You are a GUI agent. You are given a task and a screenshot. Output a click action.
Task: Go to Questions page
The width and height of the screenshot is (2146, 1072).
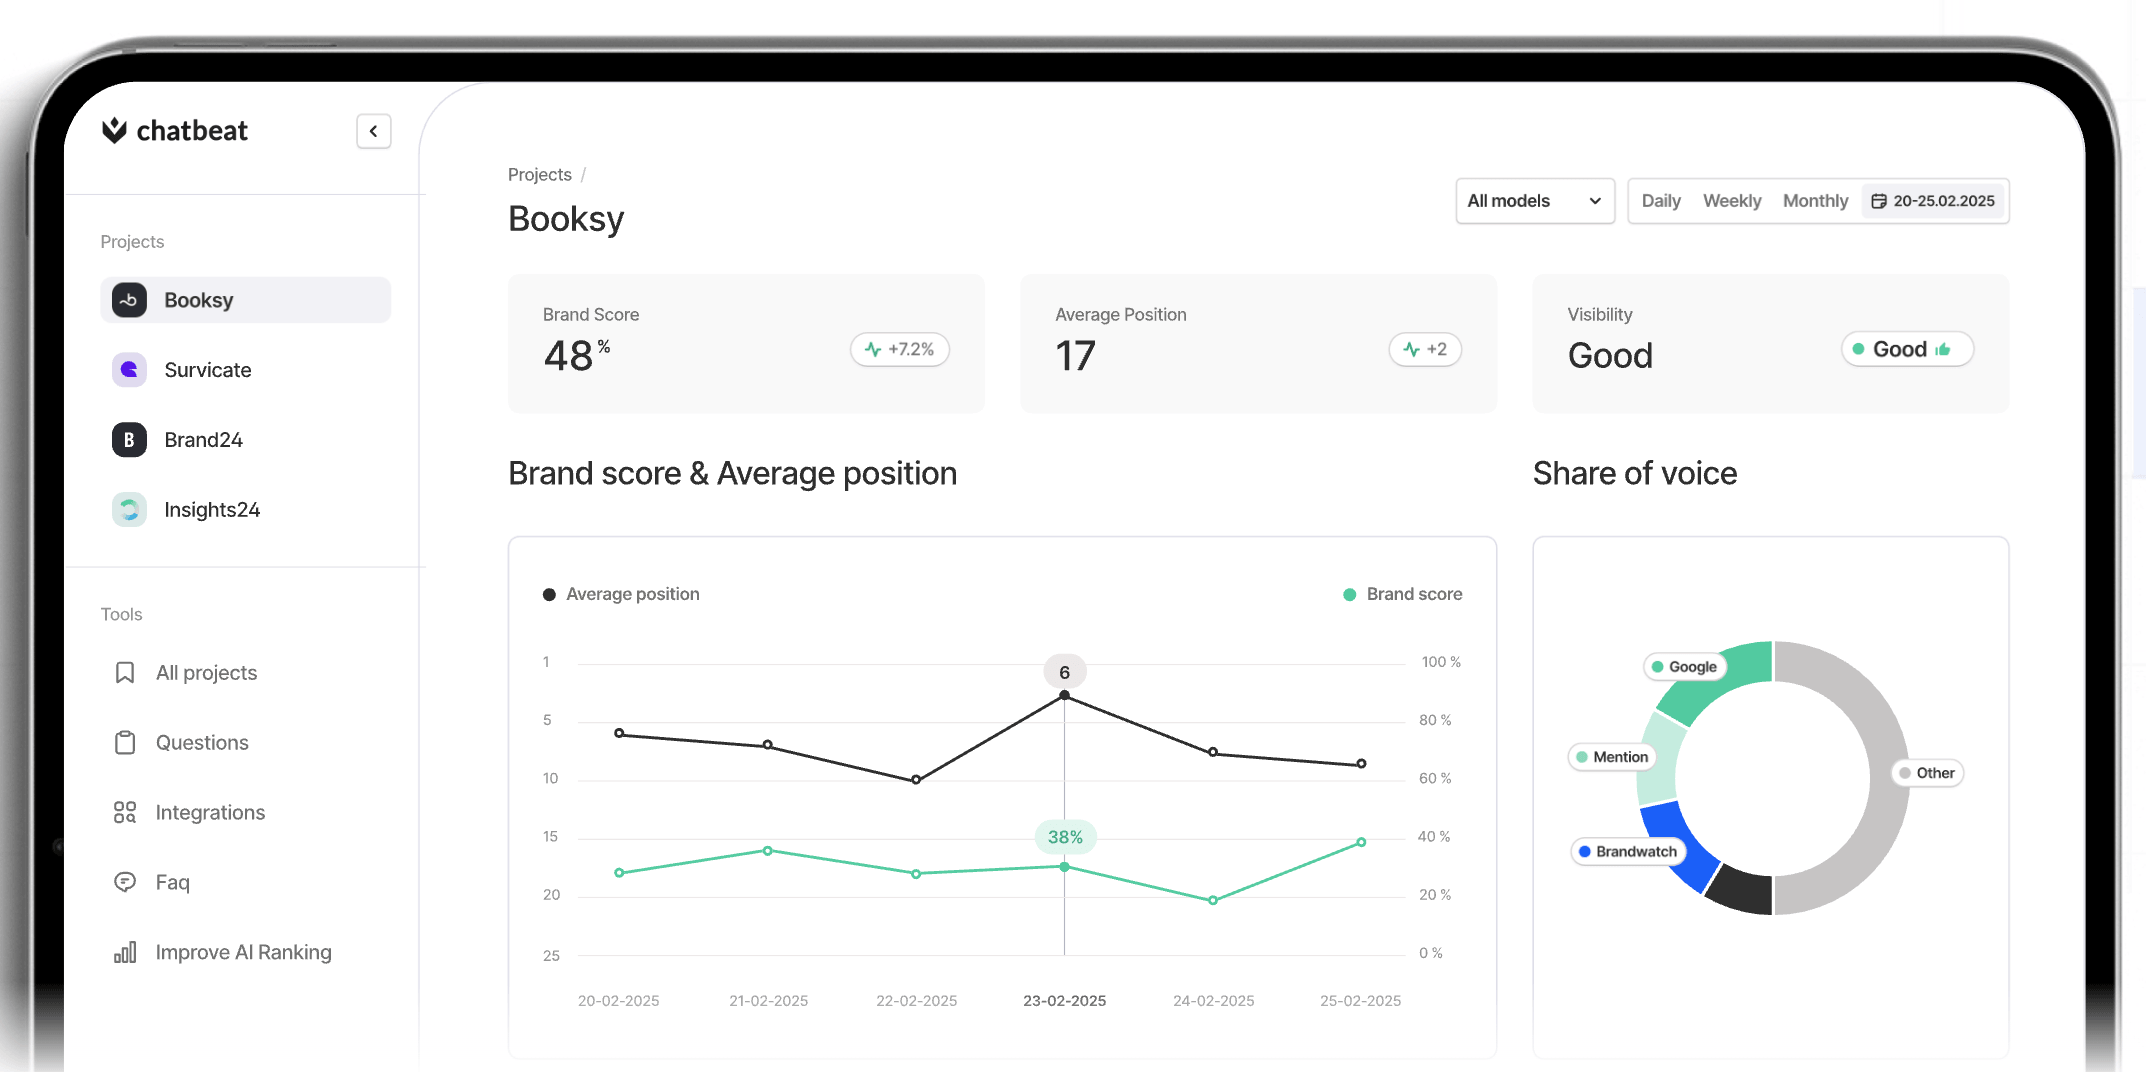202,743
